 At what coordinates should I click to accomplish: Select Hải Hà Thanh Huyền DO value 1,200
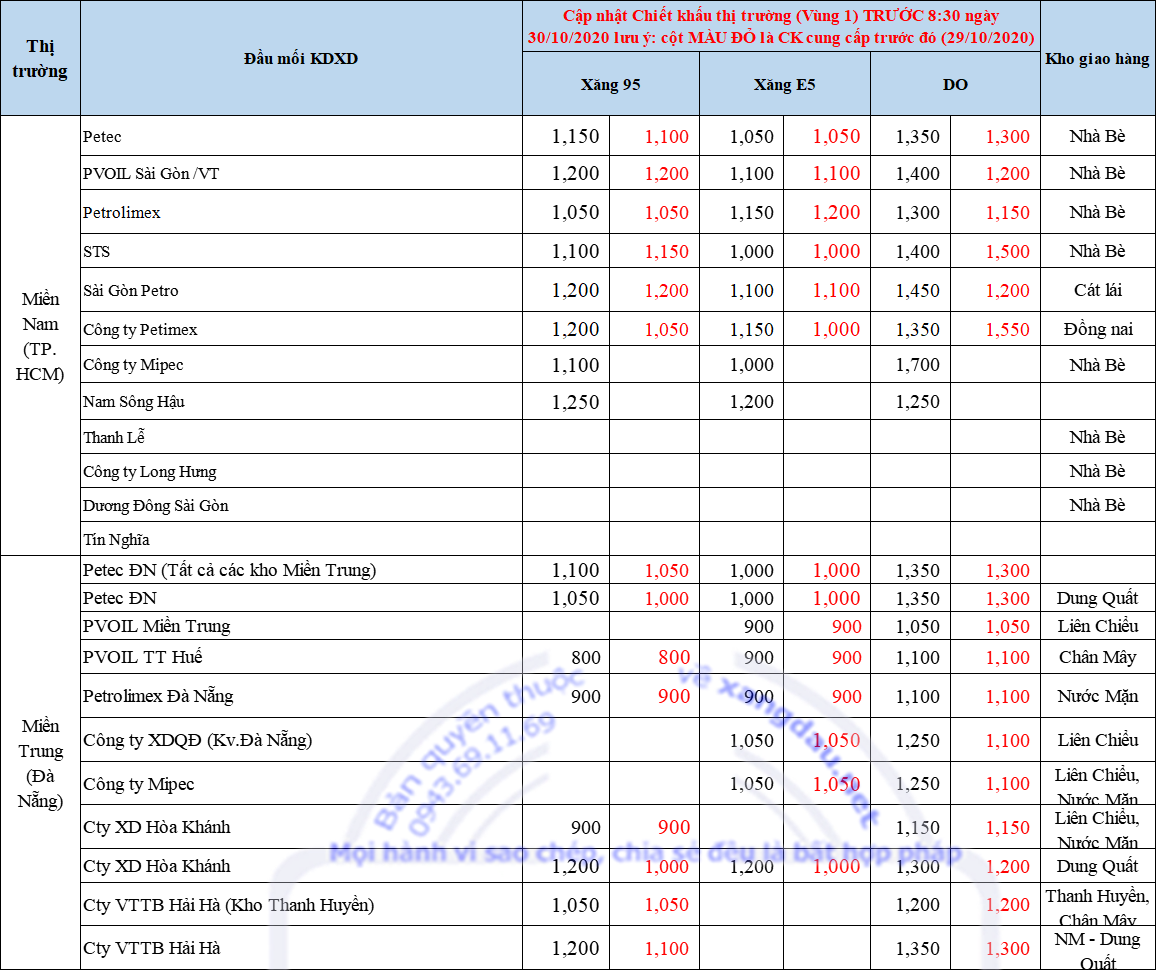tap(910, 904)
